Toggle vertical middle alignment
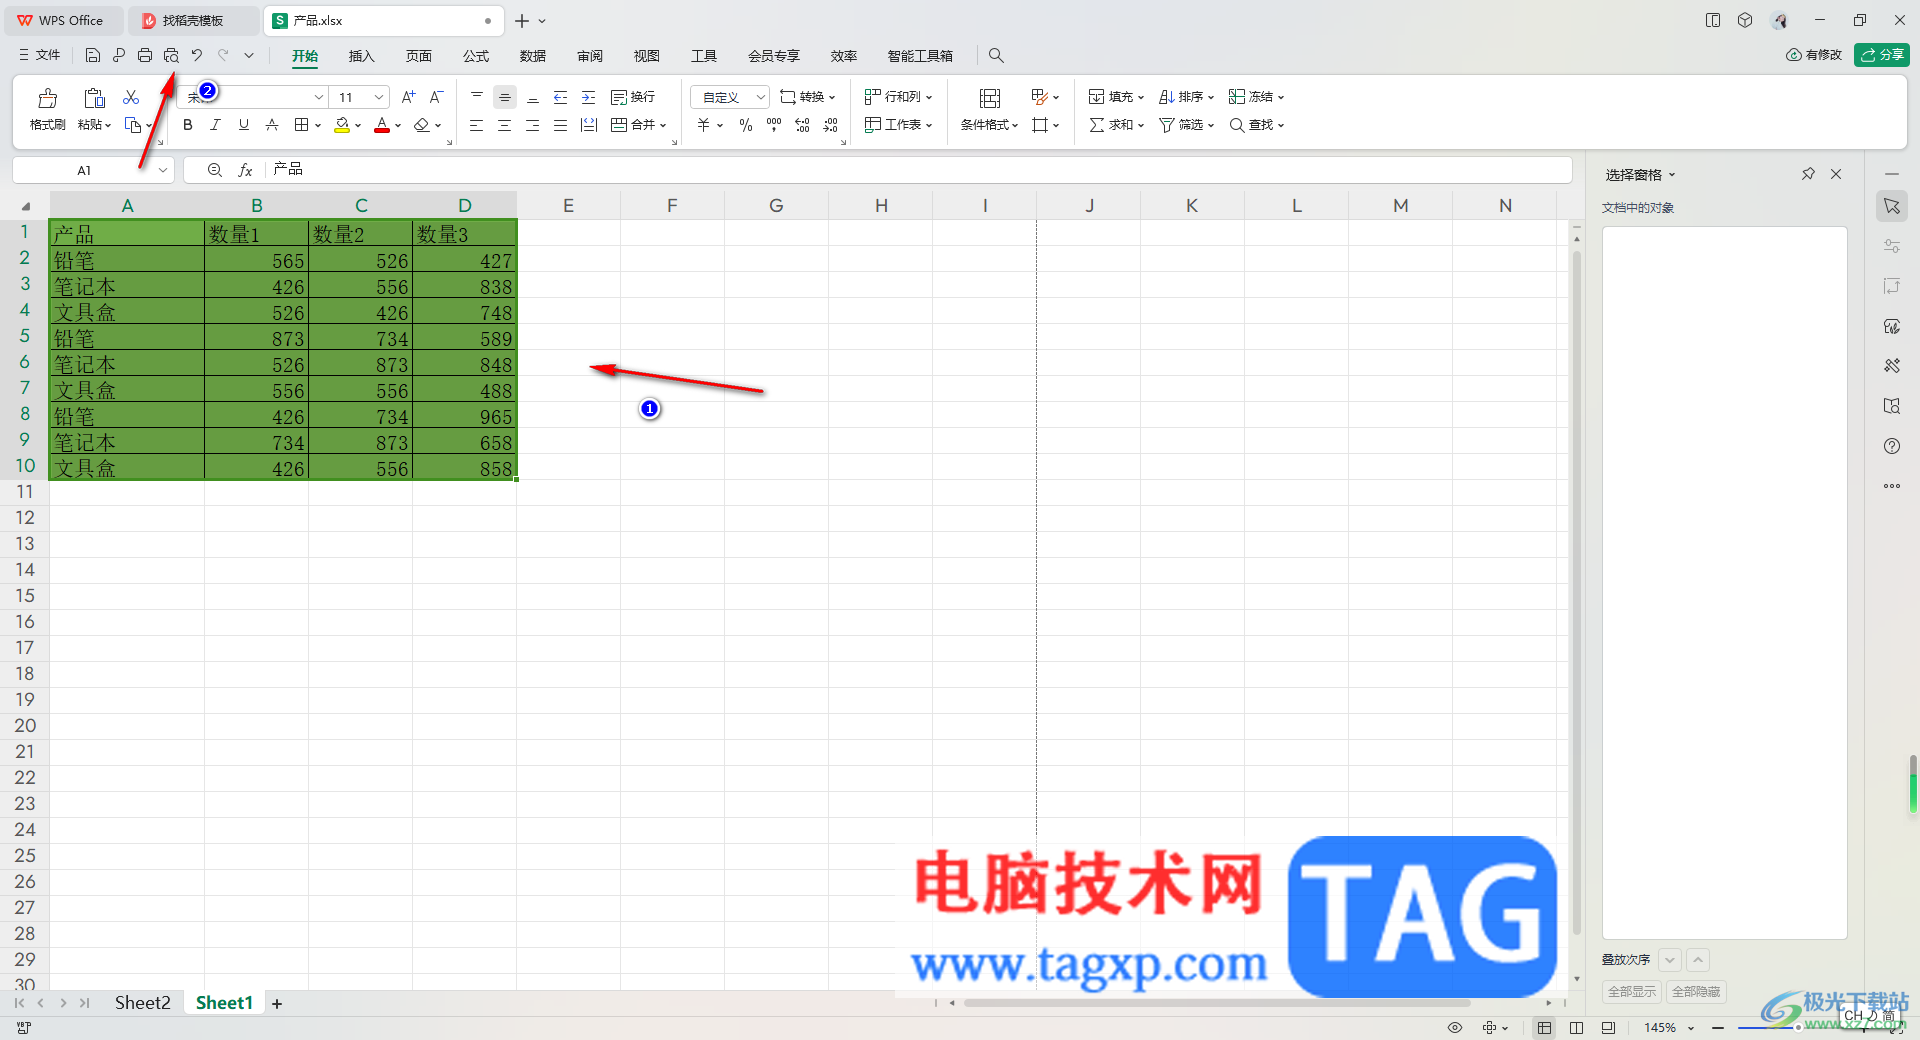 [505, 97]
